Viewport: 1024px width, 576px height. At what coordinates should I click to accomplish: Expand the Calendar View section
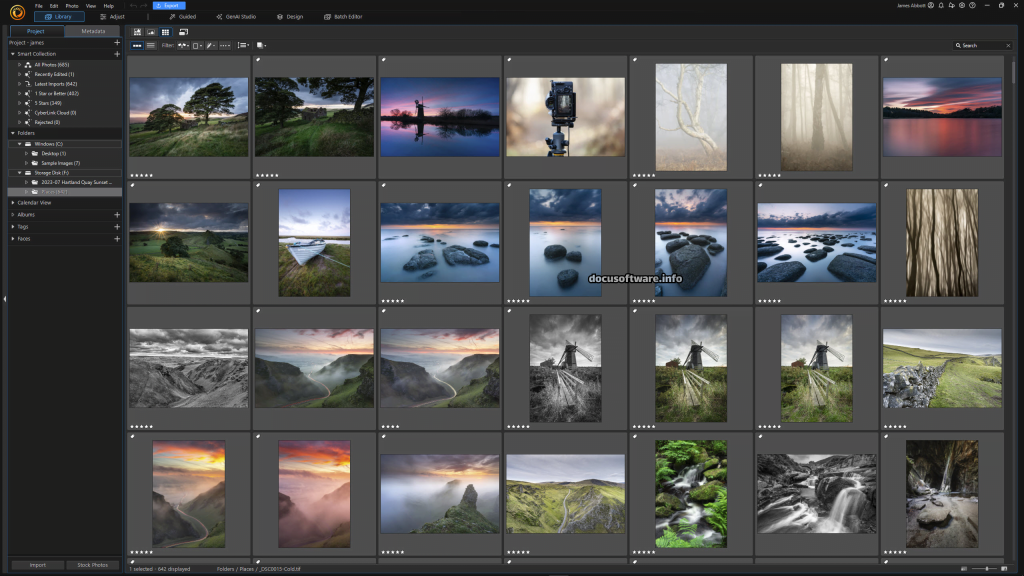tap(13, 203)
